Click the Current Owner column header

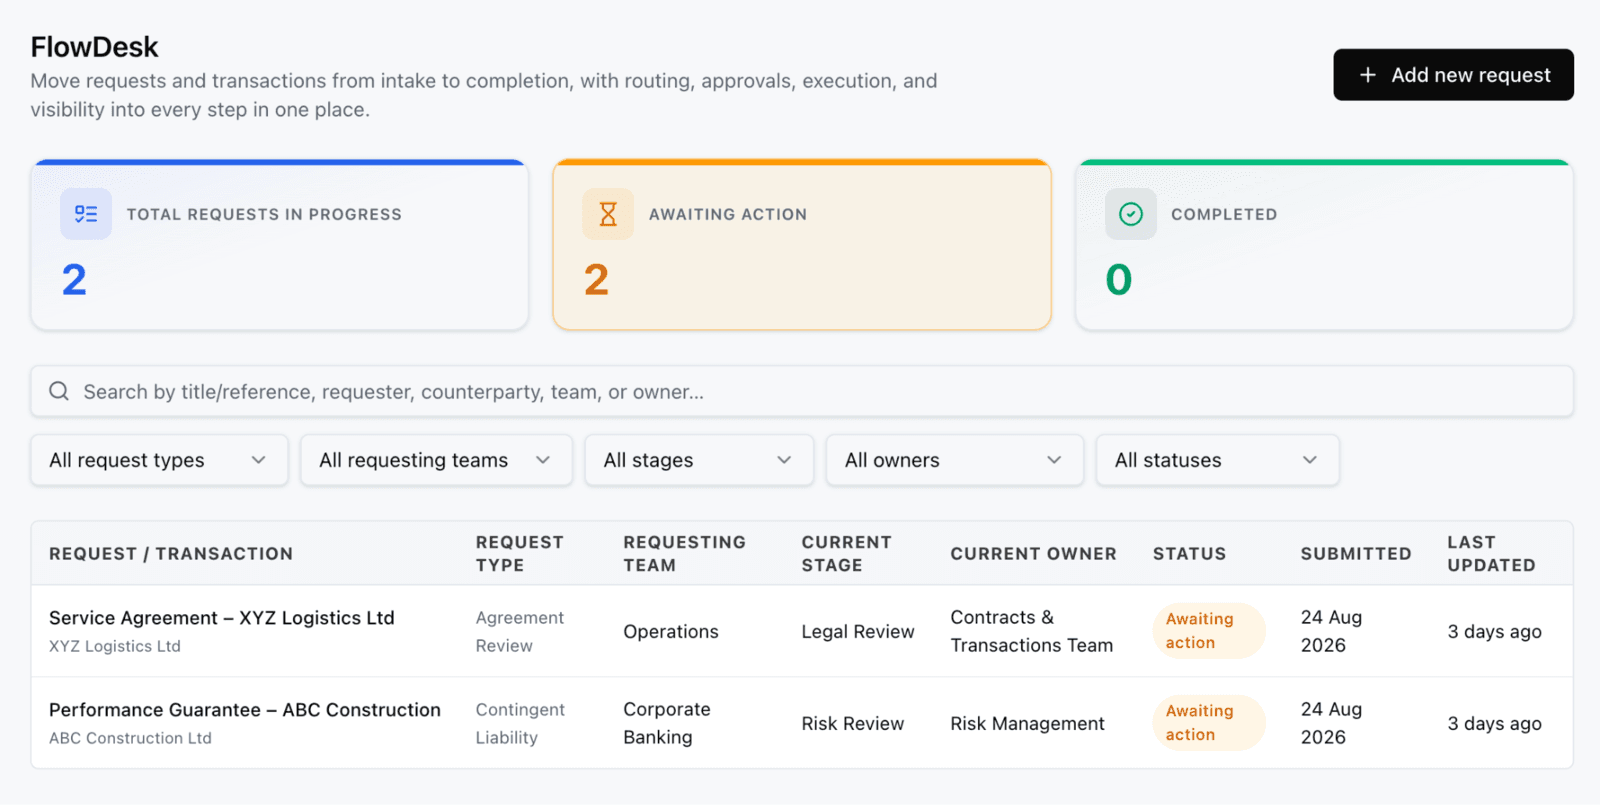pos(1033,554)
